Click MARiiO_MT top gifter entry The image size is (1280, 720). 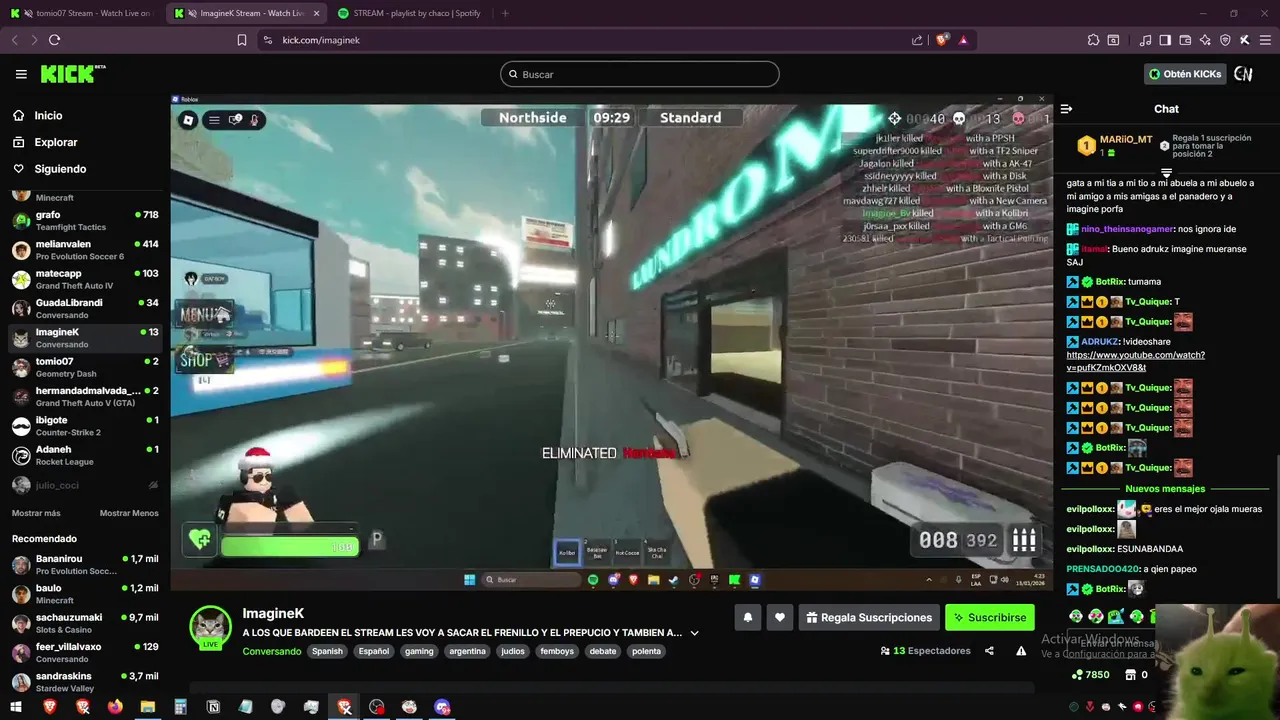click(1115, 146)
